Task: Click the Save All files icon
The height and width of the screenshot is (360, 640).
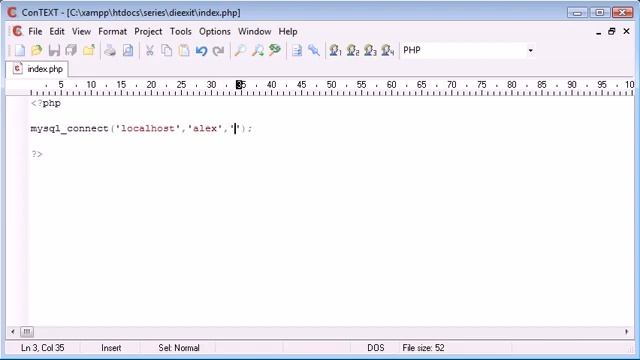Action: (71, 51)
